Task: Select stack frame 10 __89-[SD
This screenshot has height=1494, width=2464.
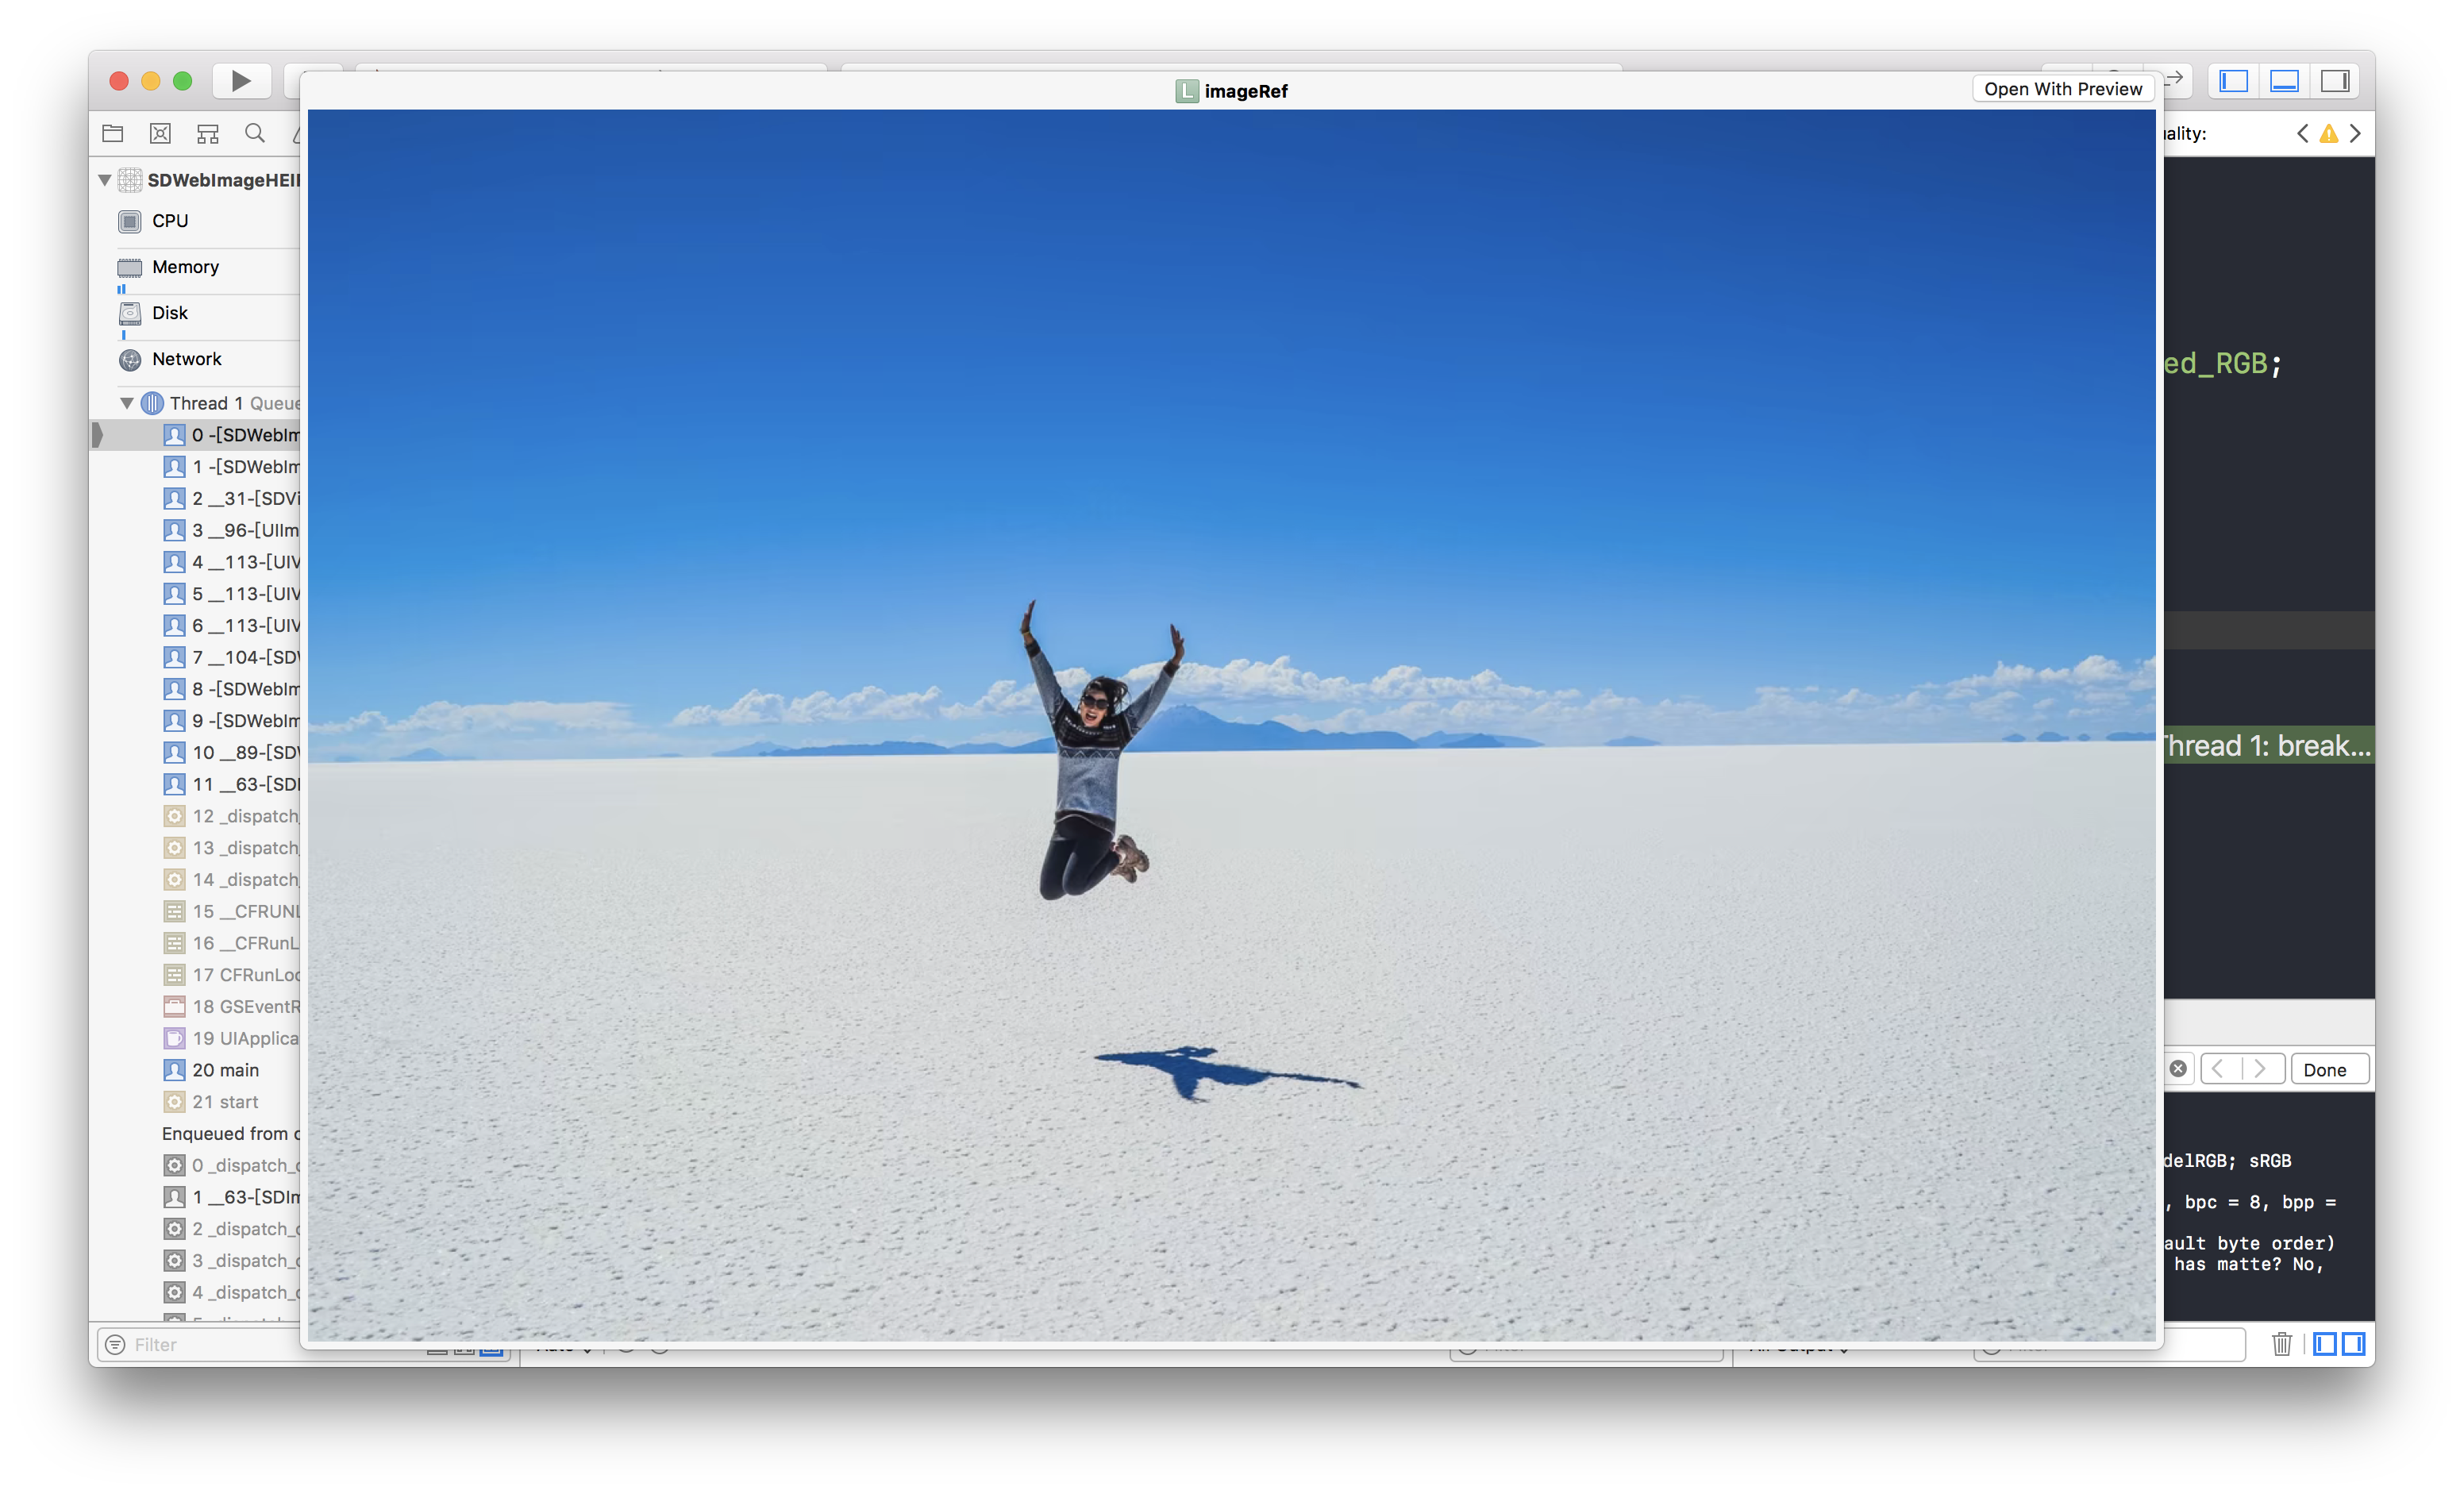Action: [195, 752]
